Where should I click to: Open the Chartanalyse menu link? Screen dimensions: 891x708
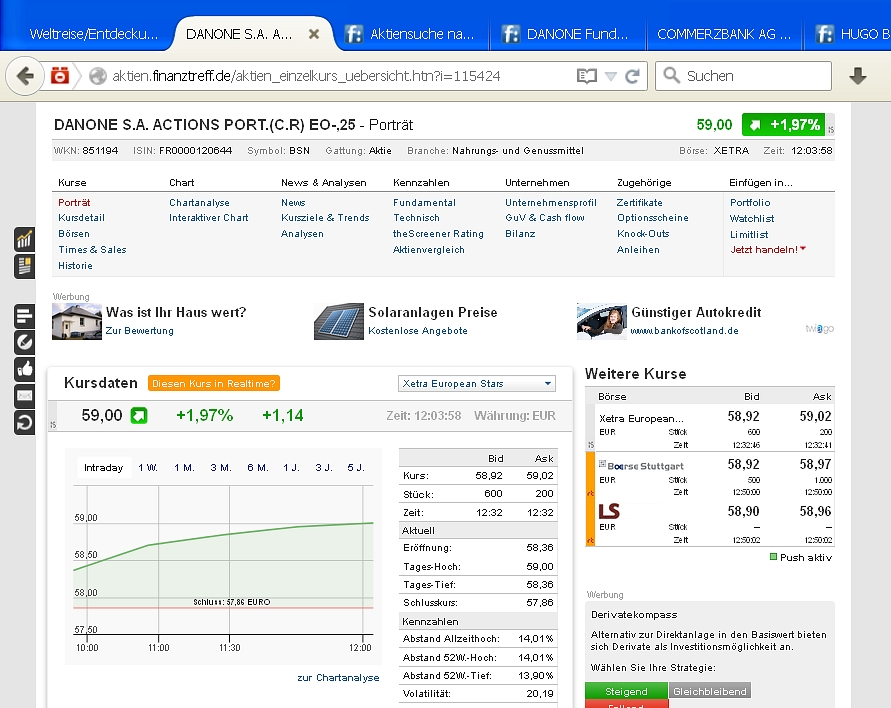[199, 203]
